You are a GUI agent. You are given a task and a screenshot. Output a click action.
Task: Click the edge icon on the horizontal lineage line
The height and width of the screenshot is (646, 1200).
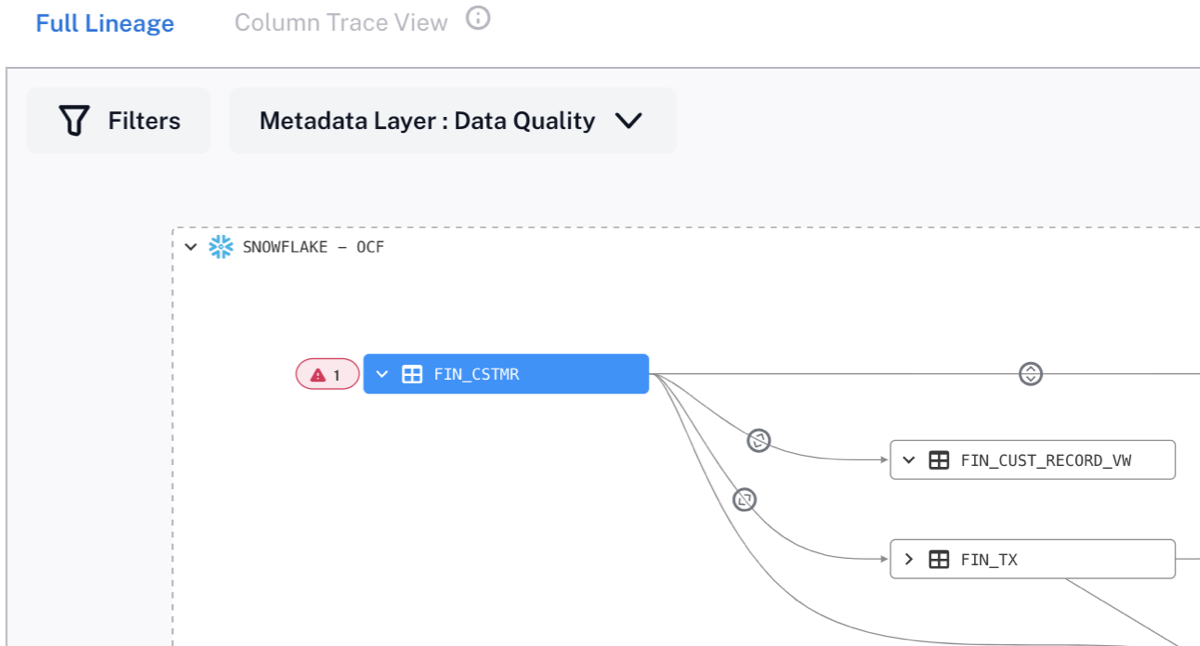point(1031,374)
